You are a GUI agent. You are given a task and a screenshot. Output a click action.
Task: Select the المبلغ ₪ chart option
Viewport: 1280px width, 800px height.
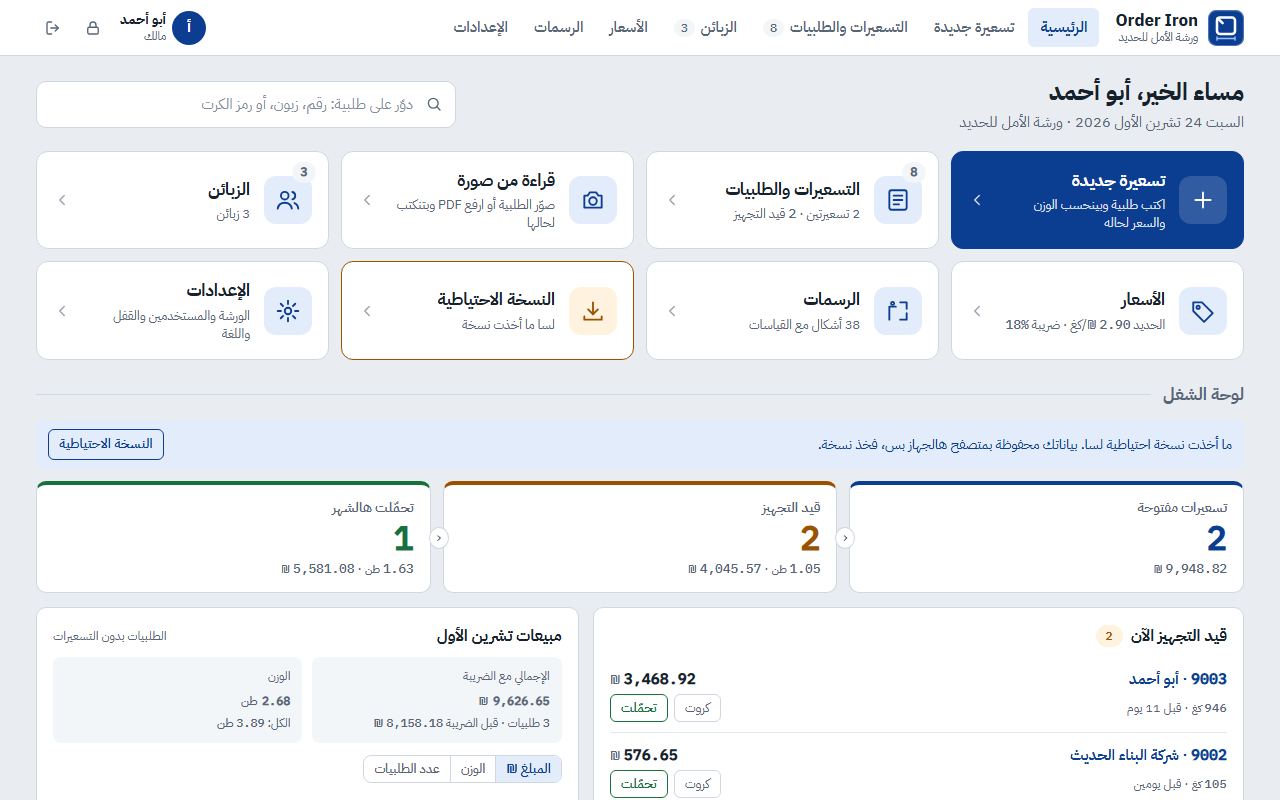click(x=529, y=769)
